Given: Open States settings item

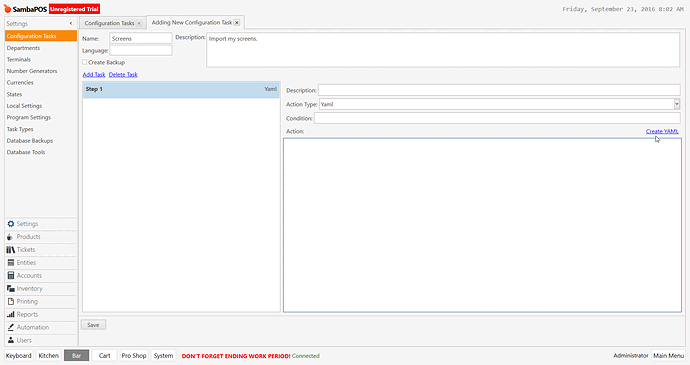Looking at the screenshot, I should [x=14, y=94].
